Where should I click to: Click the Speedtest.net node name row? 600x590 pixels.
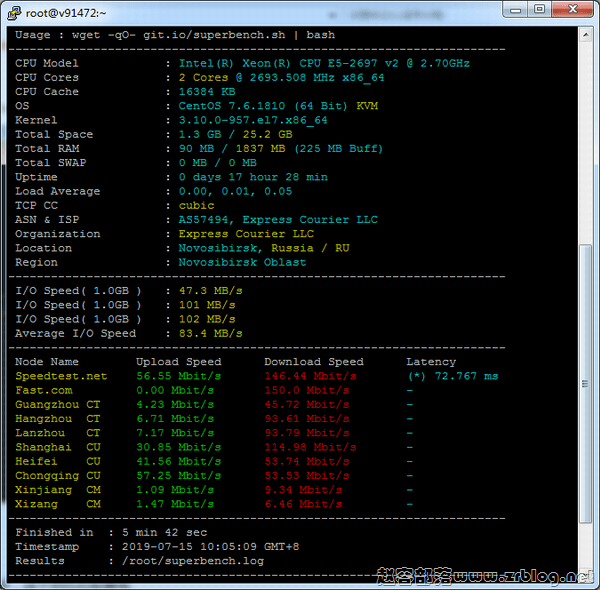point(61,376)
